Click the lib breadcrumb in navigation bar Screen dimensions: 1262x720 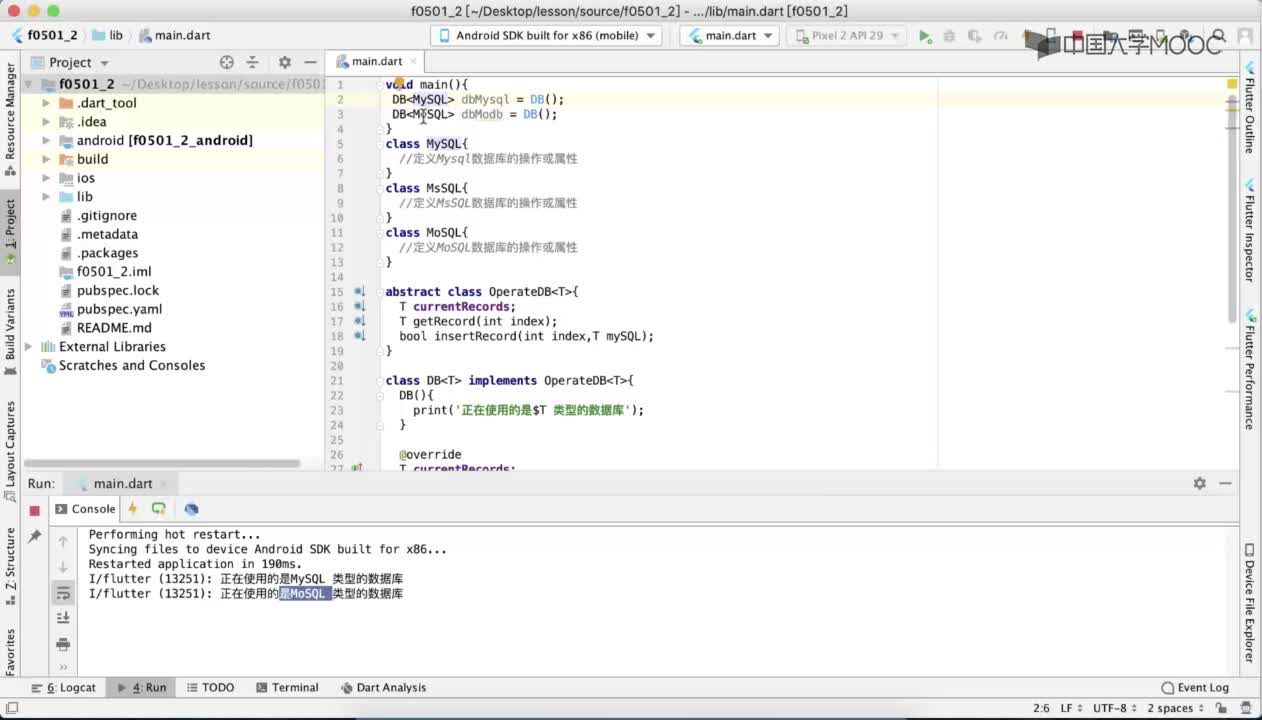(108, 35)
